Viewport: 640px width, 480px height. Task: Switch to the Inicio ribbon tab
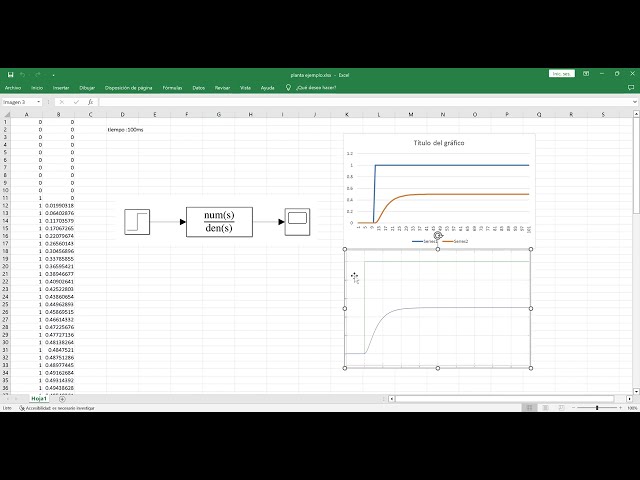click(37, 88)
